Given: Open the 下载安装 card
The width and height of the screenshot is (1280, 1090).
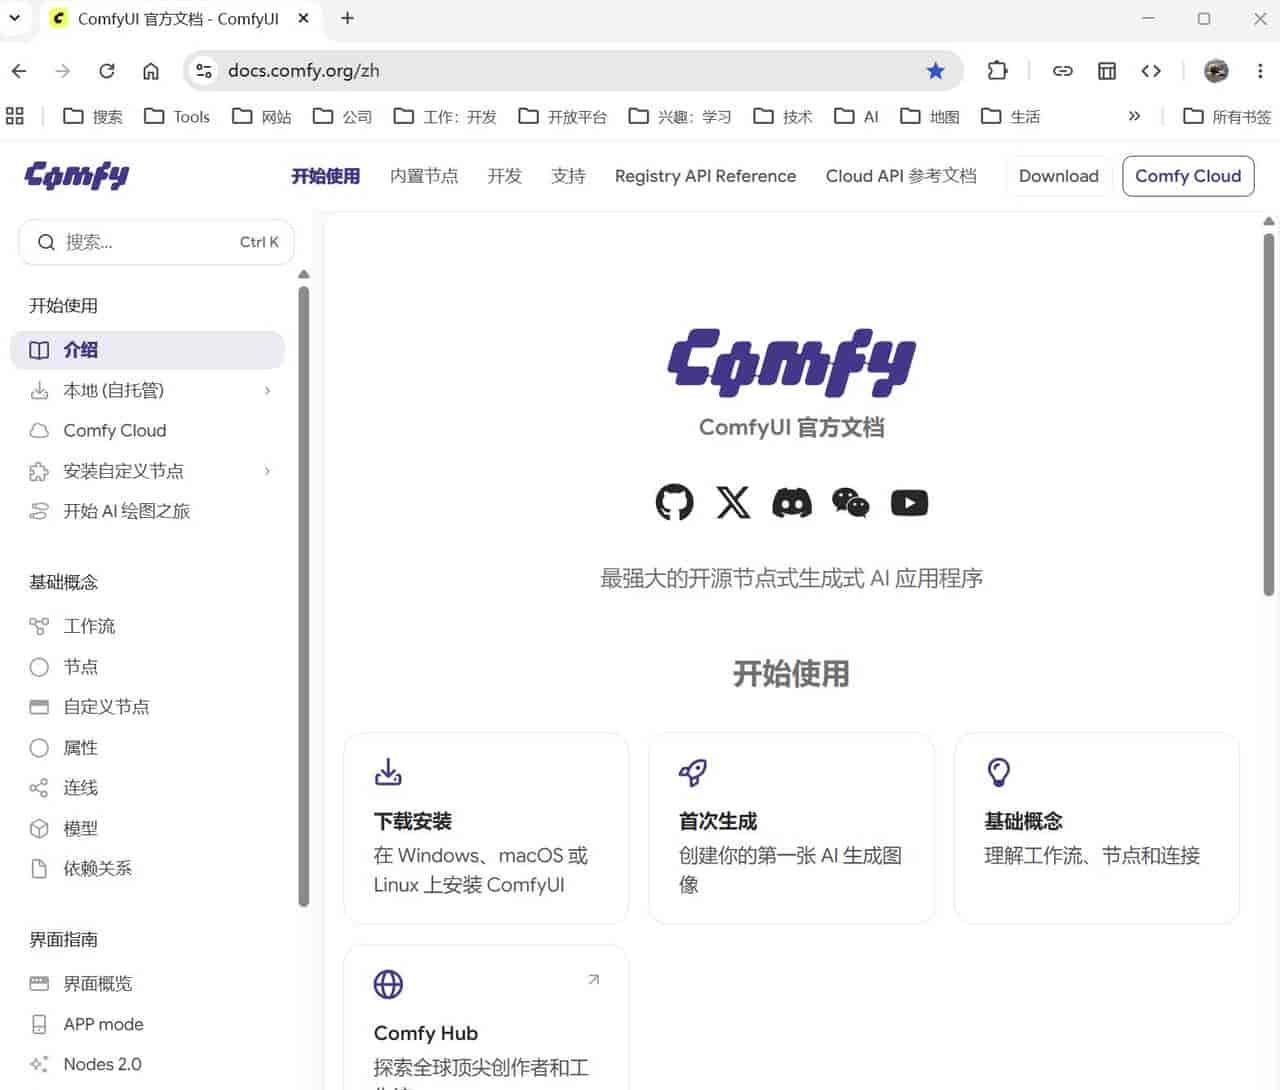Looking at the screenshot, I should click(x=486, y=828).
